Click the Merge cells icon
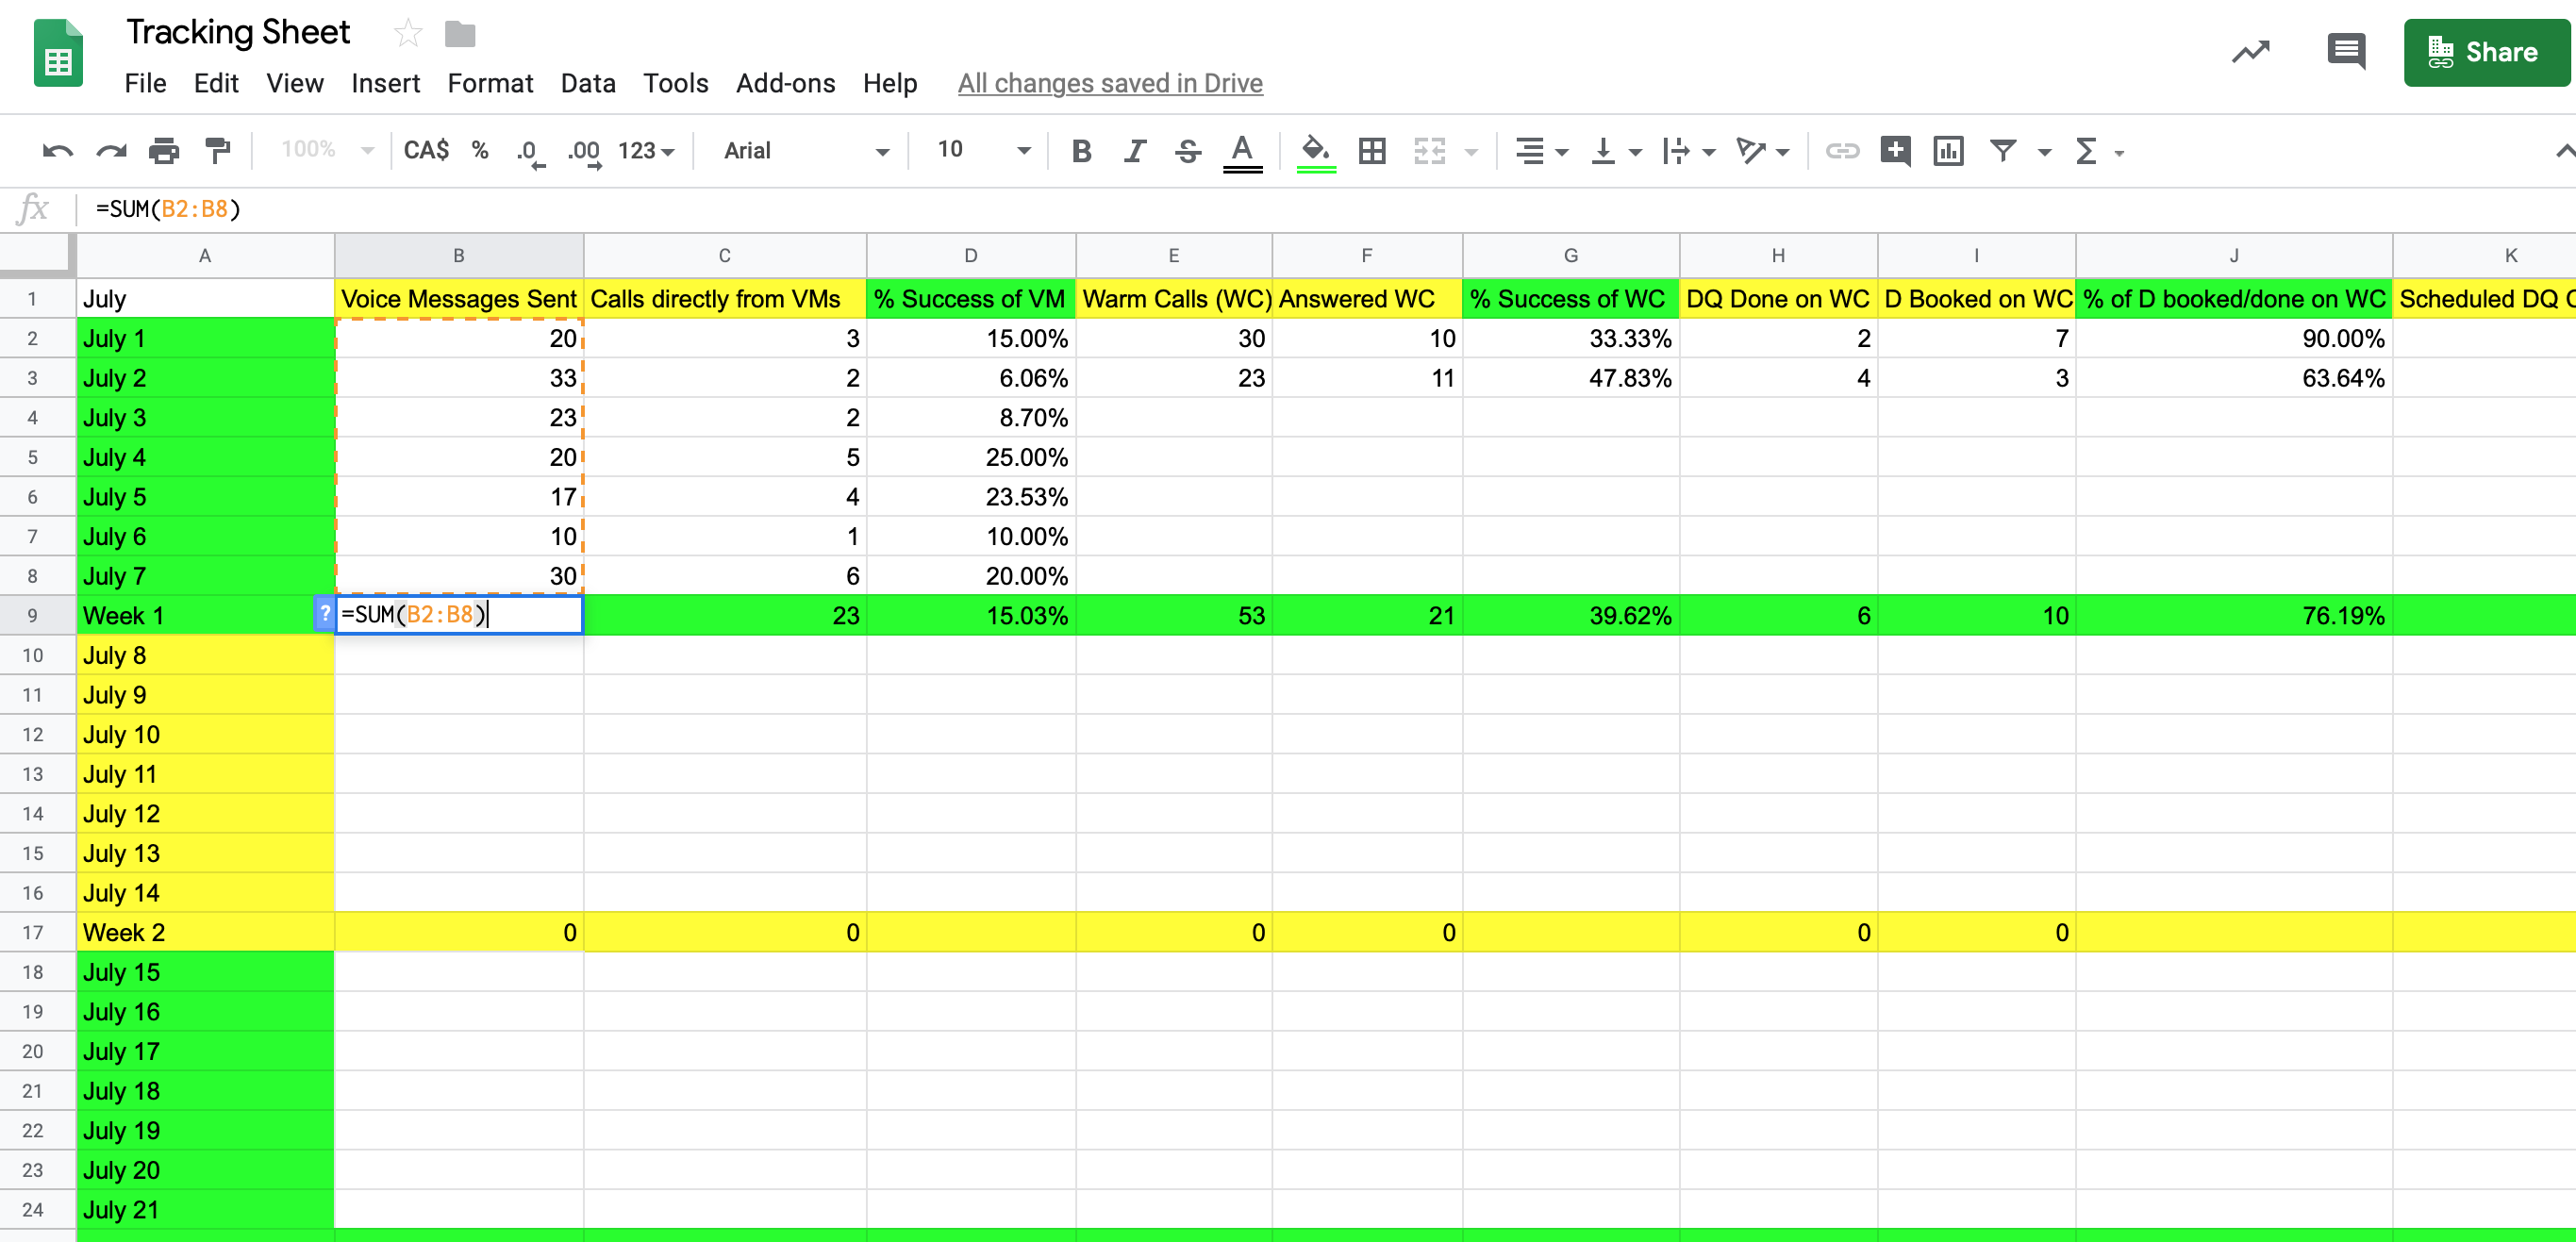 (x=1428, y=151)
